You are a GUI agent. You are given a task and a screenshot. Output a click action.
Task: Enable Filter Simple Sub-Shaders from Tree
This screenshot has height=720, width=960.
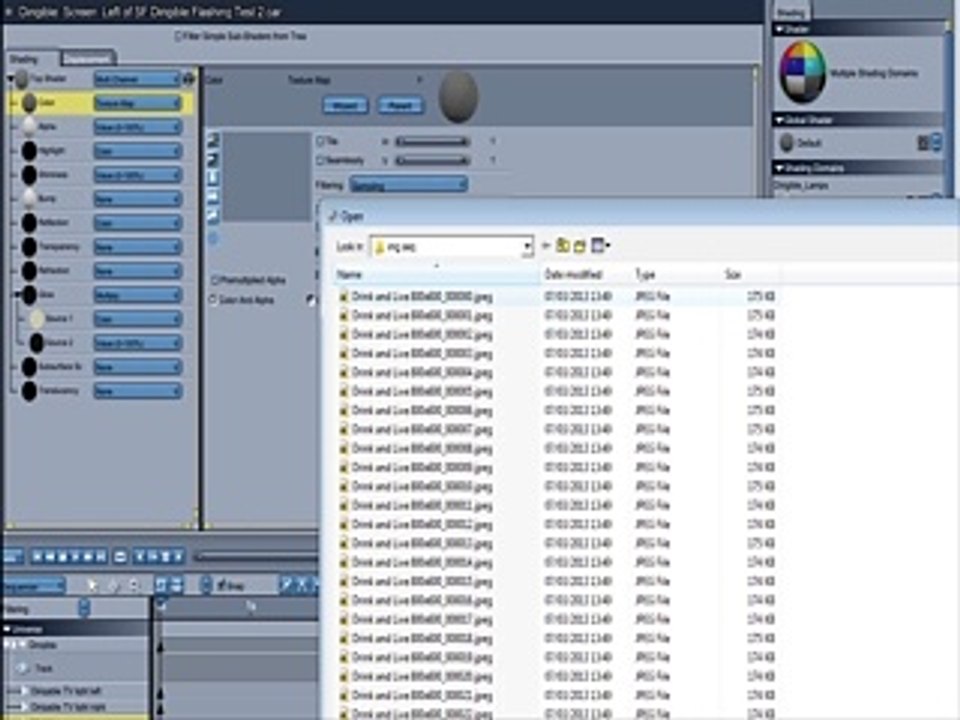(178, 36)
